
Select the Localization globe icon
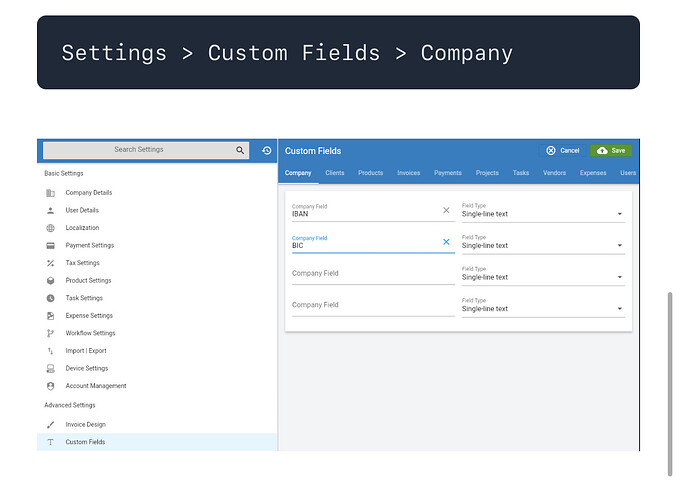[x=51, y=228]
